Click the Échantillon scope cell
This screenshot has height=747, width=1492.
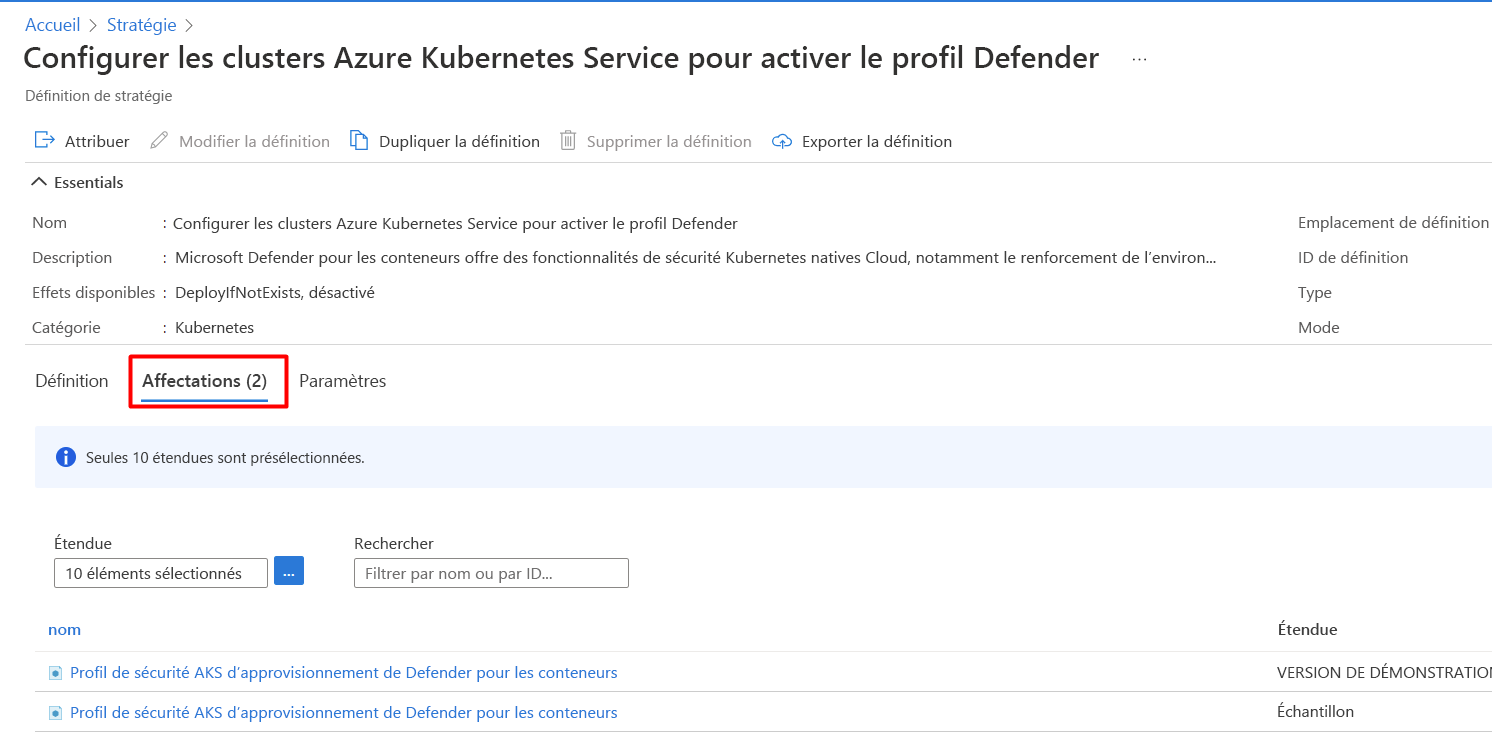(1315, 712)
